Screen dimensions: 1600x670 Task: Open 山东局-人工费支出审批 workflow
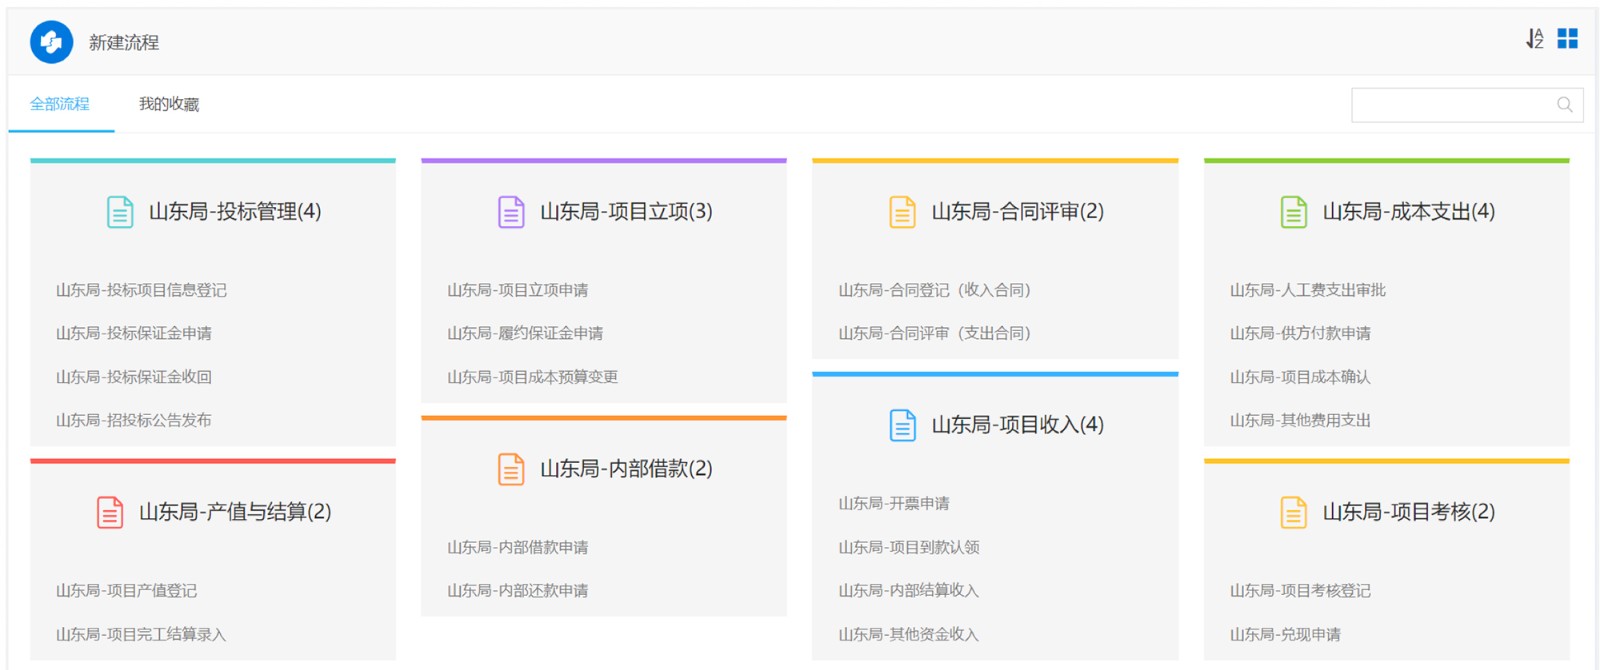(1308, 290)
